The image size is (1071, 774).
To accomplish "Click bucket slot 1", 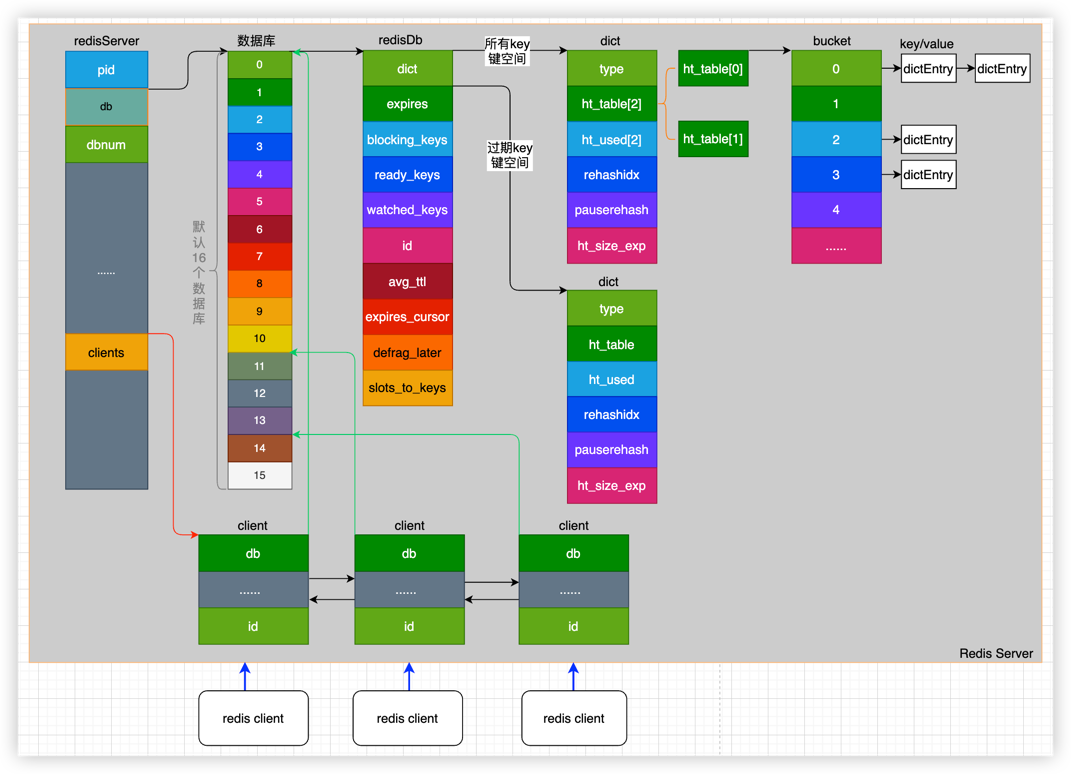I will click(x=836, y=104).
